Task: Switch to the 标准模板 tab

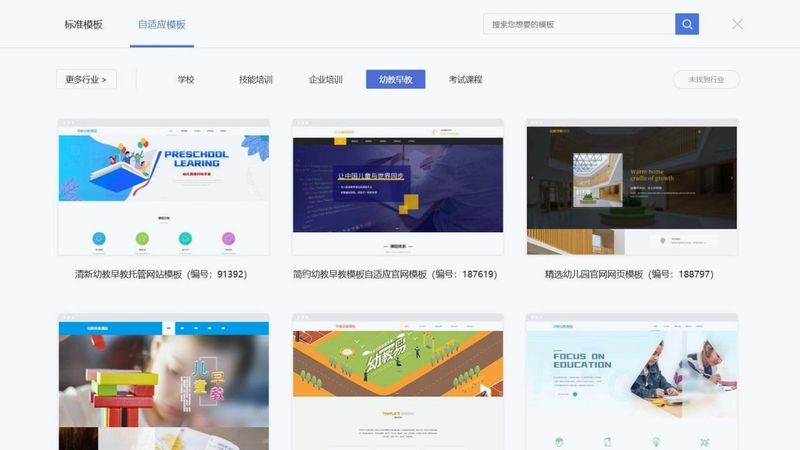Action: 84,24
